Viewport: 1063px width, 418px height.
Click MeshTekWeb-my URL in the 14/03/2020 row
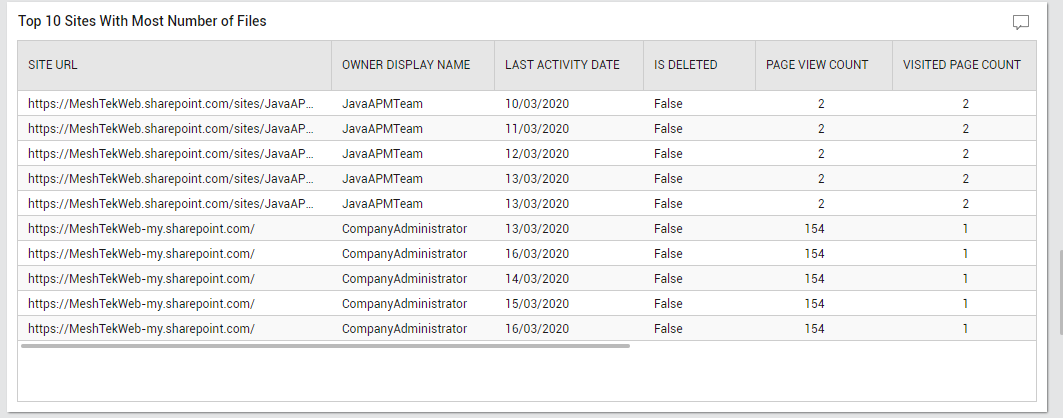(141, 278)
